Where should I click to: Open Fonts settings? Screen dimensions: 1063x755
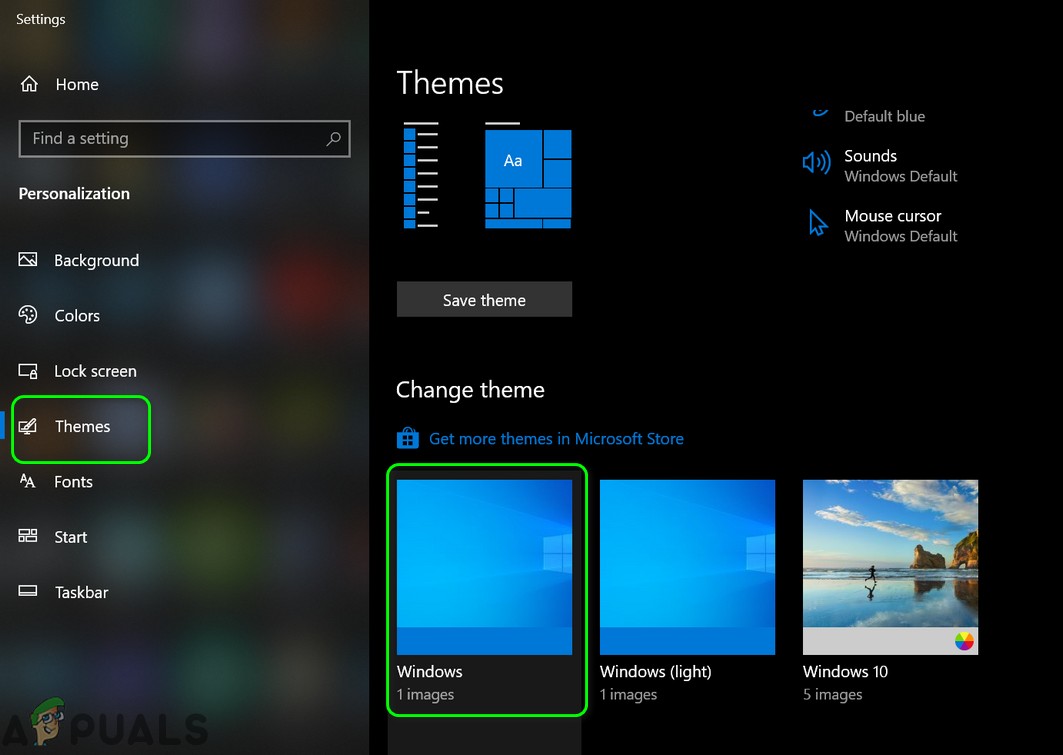tap(56, 482)
